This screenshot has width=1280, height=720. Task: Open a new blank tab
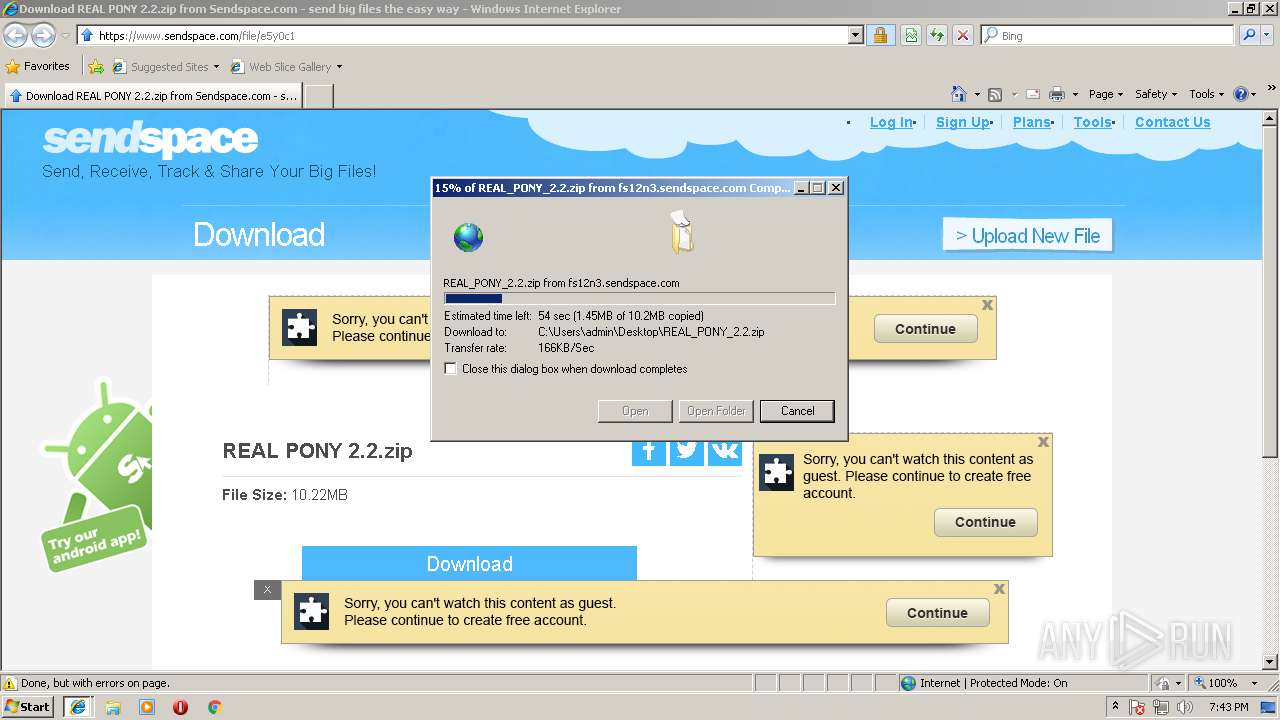pos(318,96)
